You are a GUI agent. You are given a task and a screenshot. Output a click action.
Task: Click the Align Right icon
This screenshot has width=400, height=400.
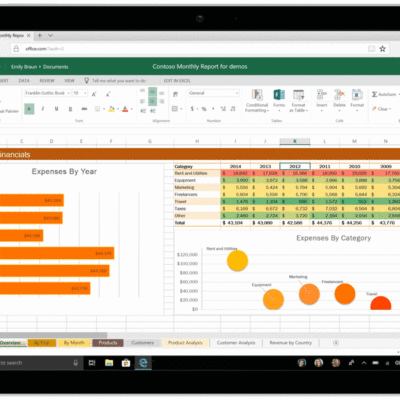(x=162, y=102)
